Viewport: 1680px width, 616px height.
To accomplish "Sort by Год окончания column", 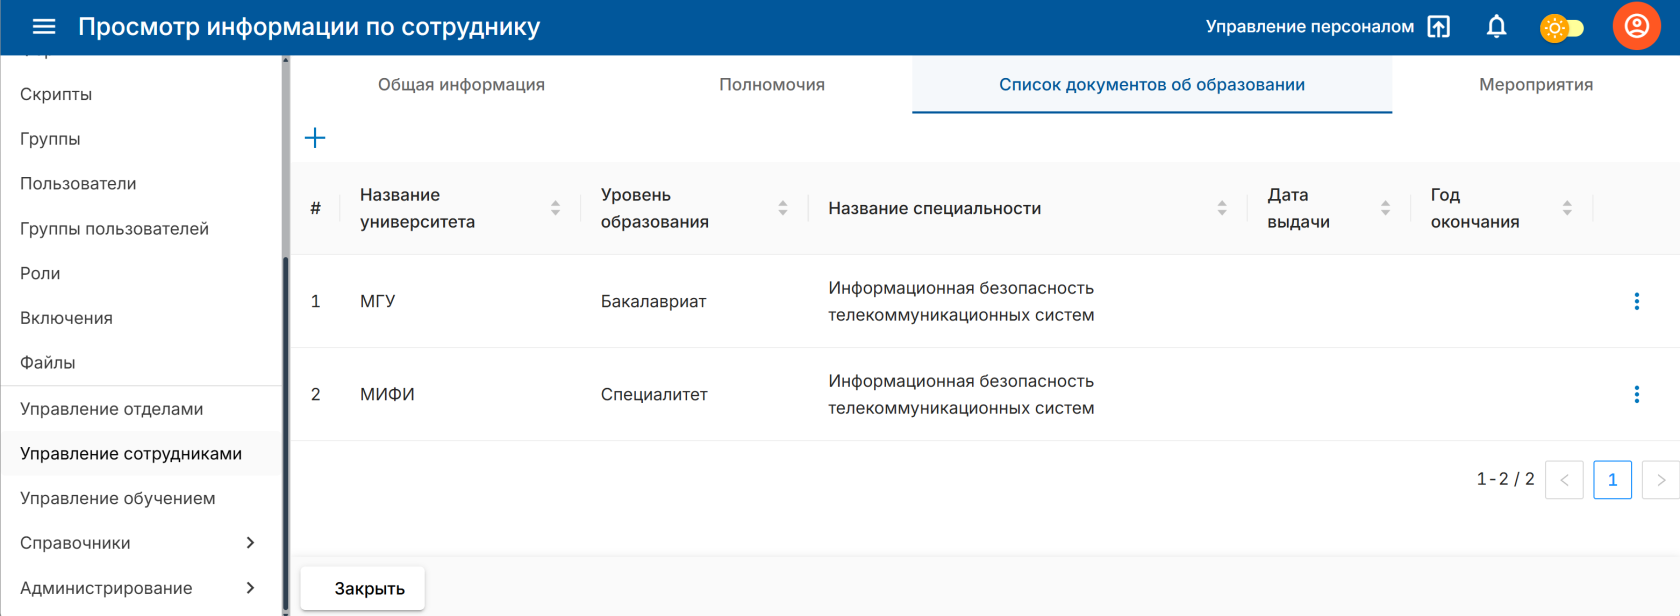I will pyautogui.click(x=1566, y=208).
